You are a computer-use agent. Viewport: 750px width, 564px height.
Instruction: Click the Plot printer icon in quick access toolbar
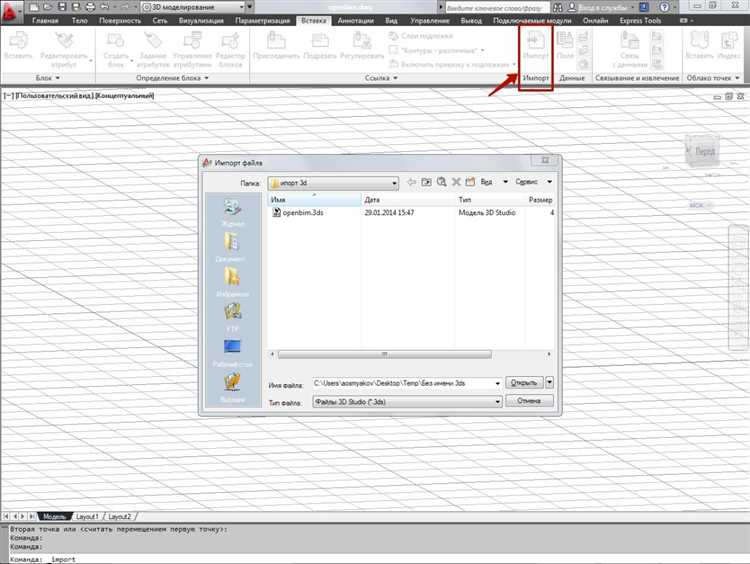coord(90,7)
